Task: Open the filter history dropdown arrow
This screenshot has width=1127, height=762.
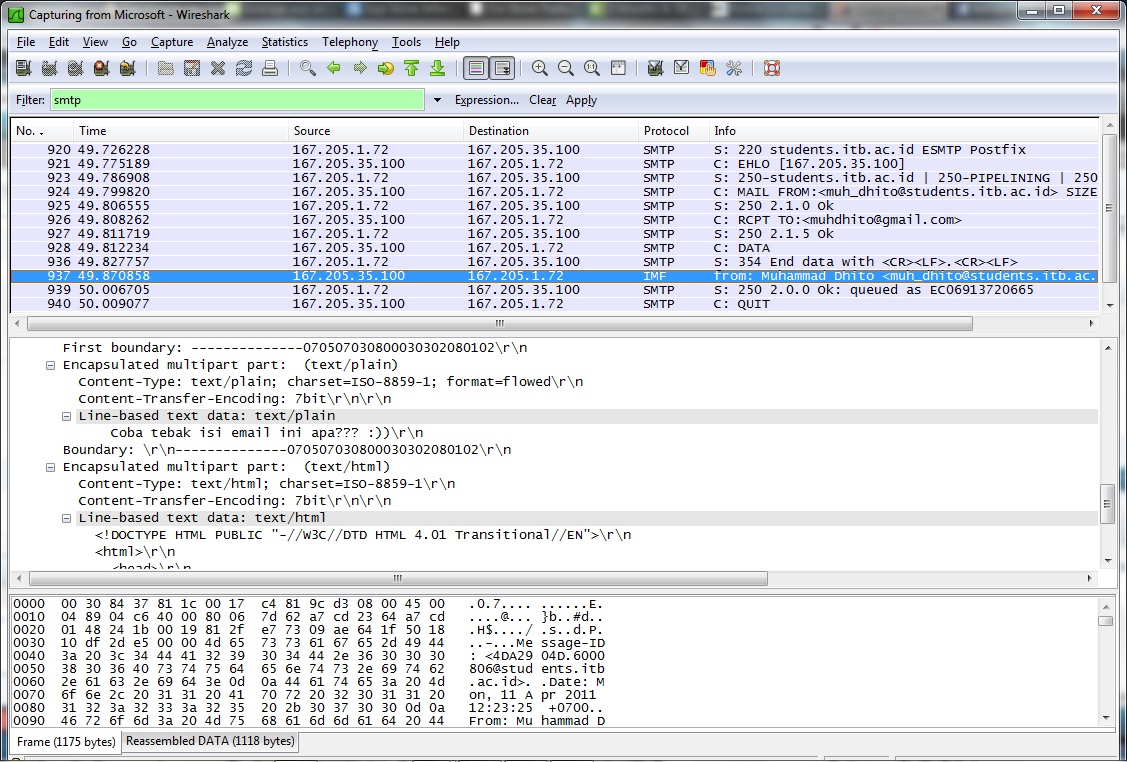Action: 437,100
